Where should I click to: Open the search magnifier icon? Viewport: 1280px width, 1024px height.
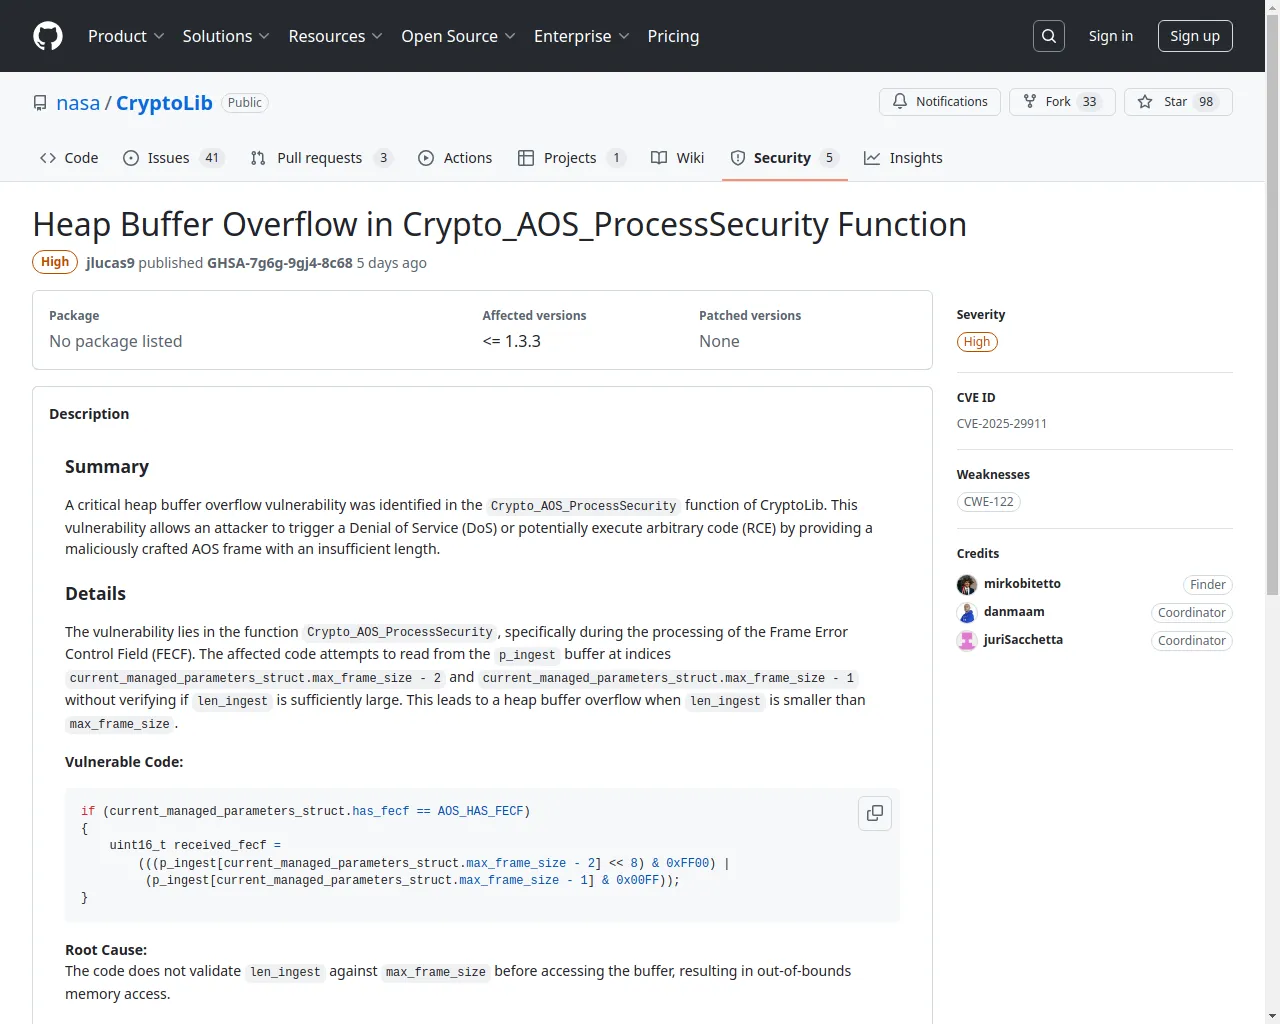click(1049, 36)
